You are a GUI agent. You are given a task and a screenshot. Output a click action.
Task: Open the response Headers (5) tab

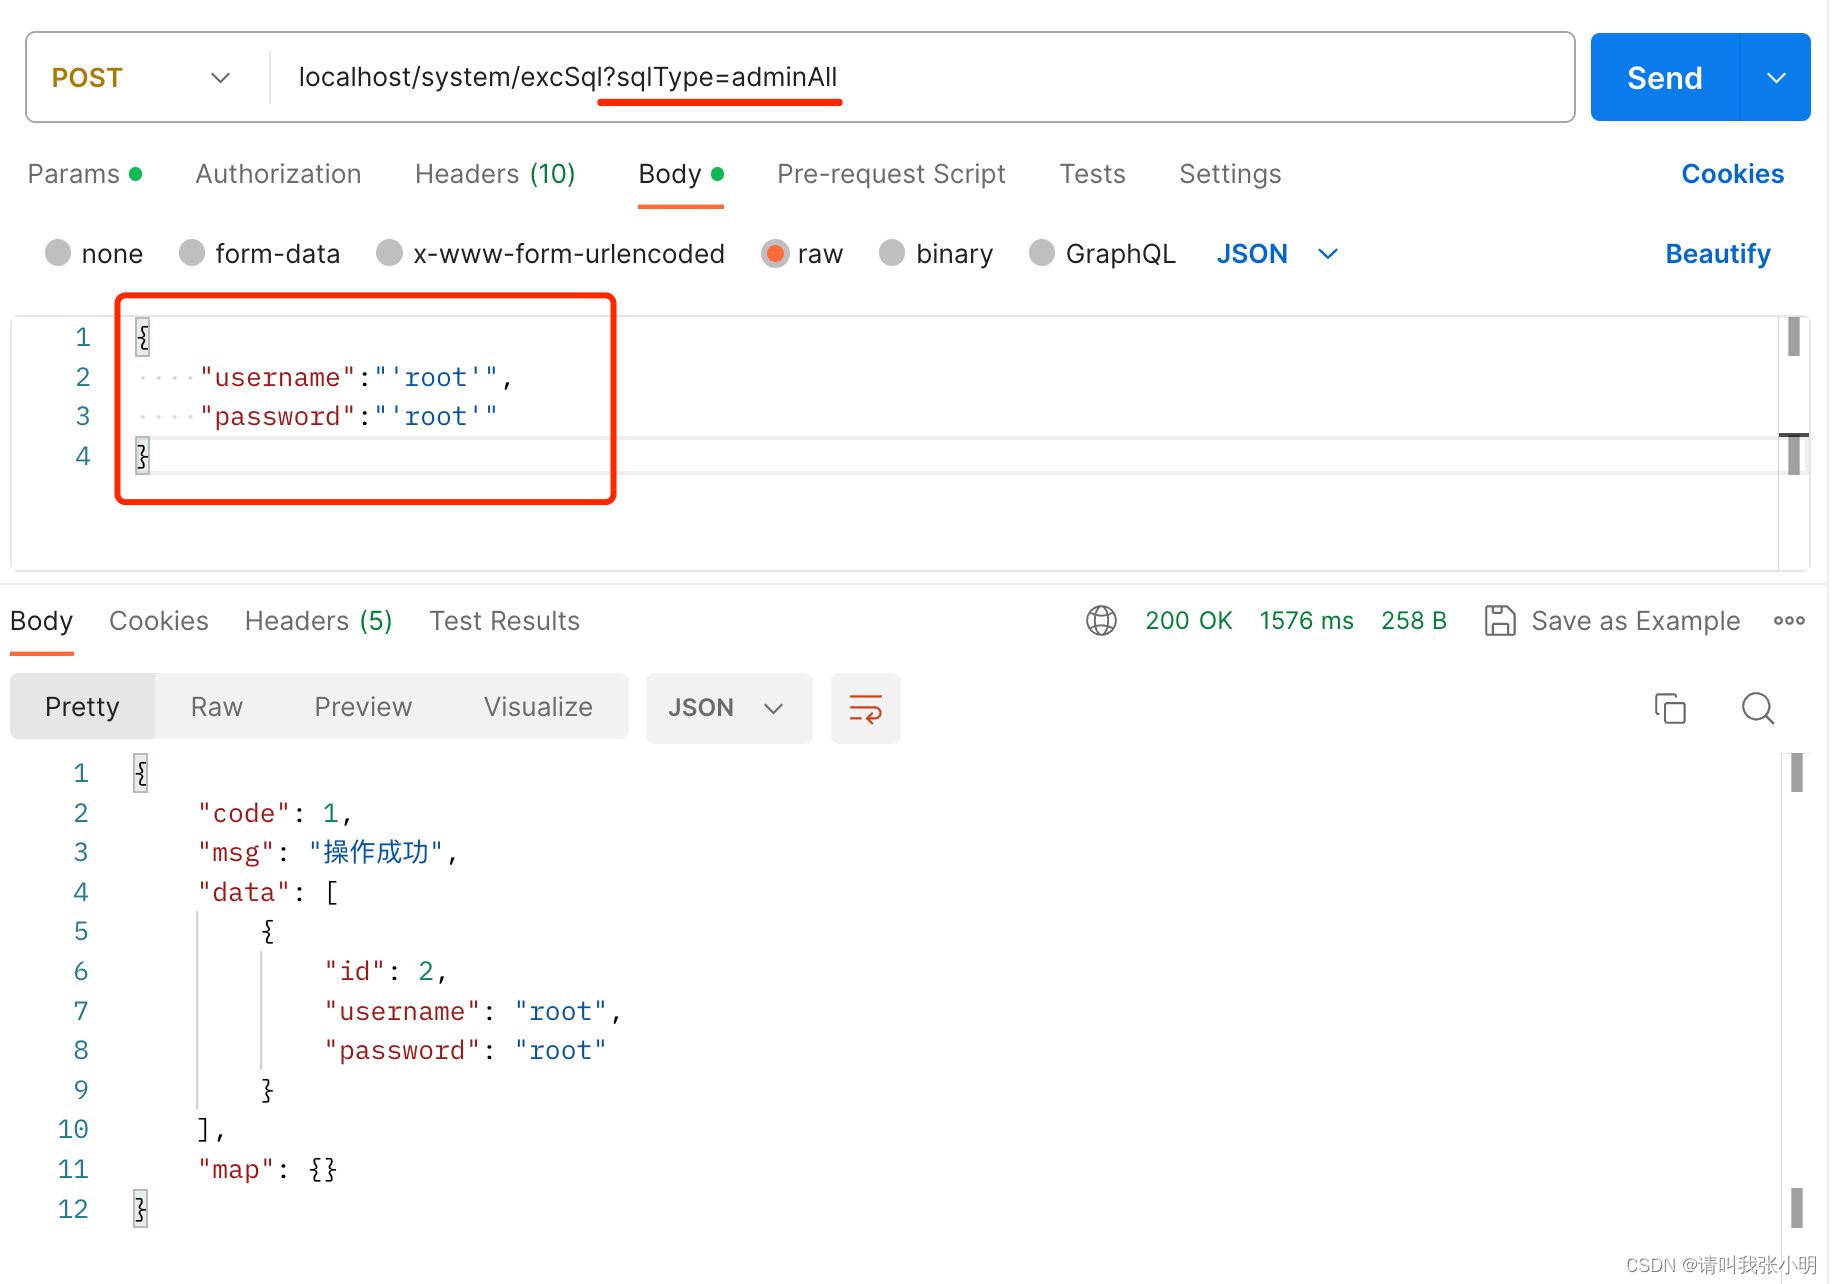coord(319,621)
